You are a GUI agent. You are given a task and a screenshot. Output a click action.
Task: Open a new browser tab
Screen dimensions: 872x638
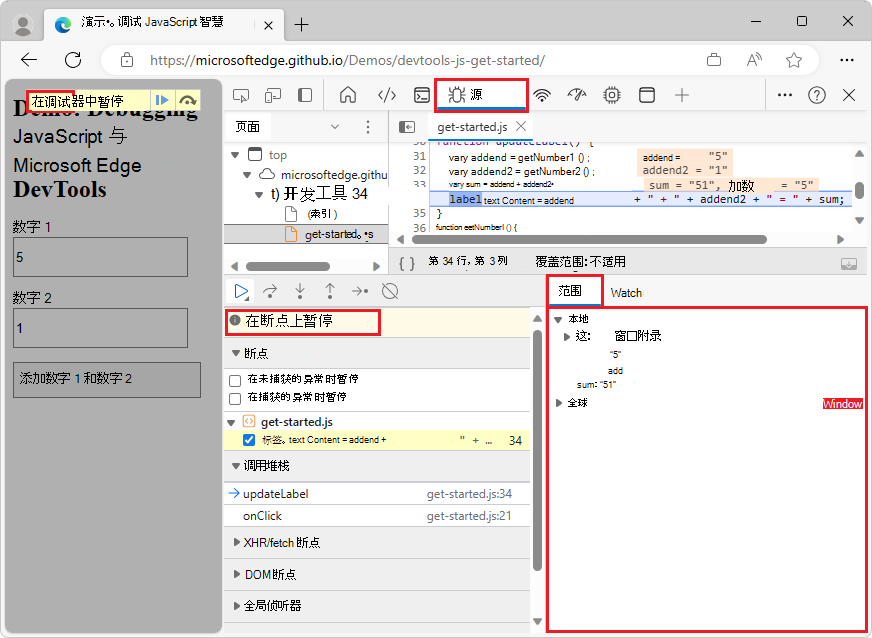click(x=301, y=24)
